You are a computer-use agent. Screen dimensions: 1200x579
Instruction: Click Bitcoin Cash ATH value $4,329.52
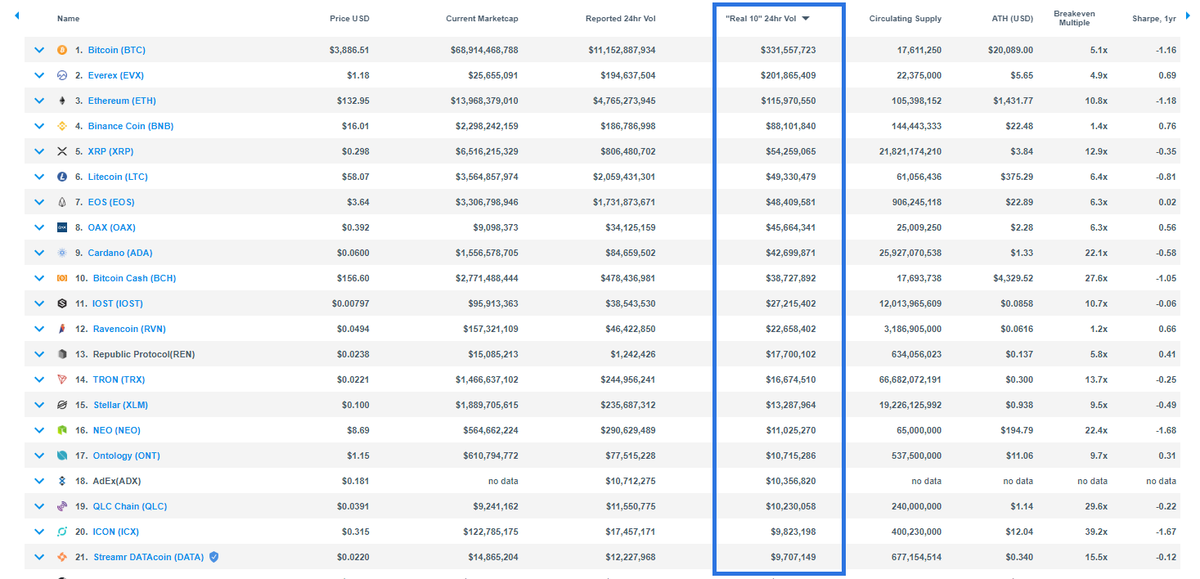tap(1011, 278)
